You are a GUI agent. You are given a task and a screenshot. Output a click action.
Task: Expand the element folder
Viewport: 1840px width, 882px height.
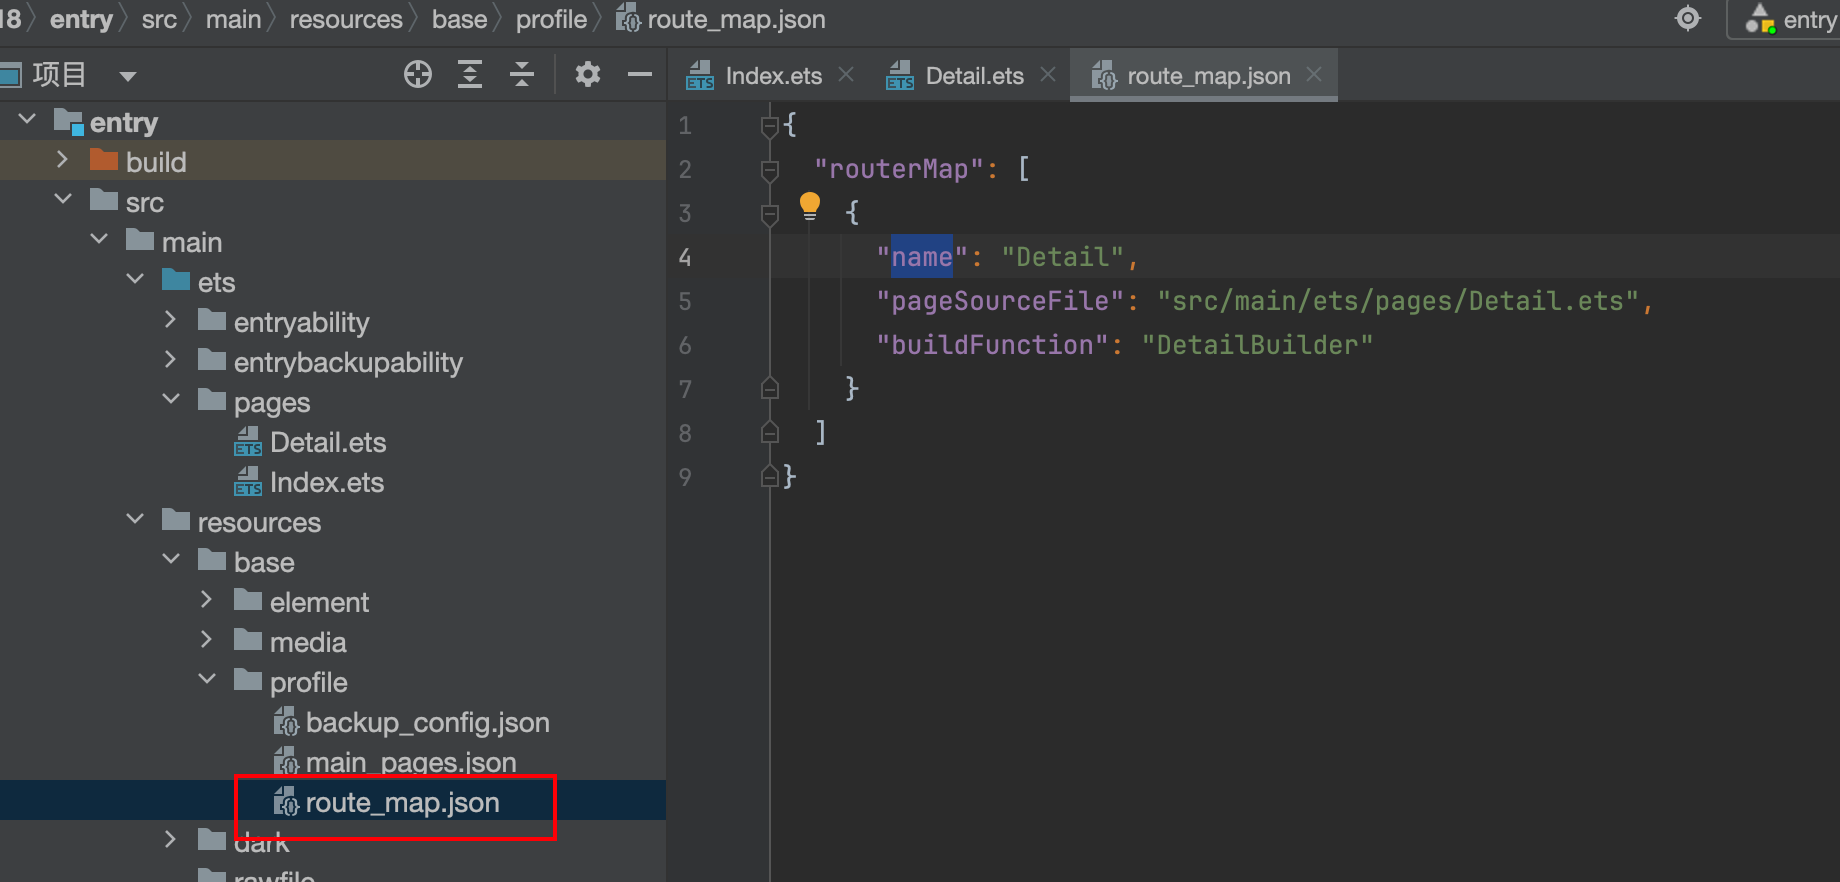(206, 600)
